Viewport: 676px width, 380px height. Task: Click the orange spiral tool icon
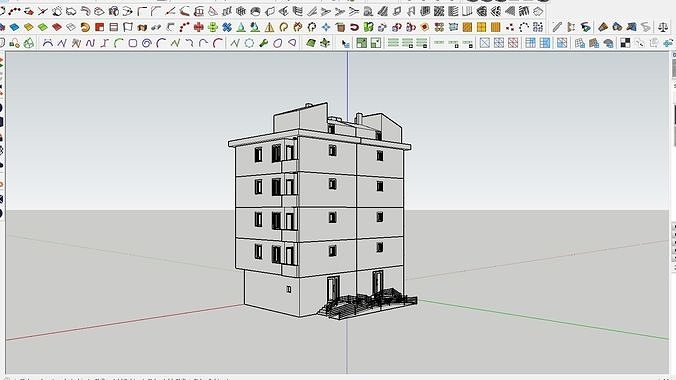(x=85, y=28)
